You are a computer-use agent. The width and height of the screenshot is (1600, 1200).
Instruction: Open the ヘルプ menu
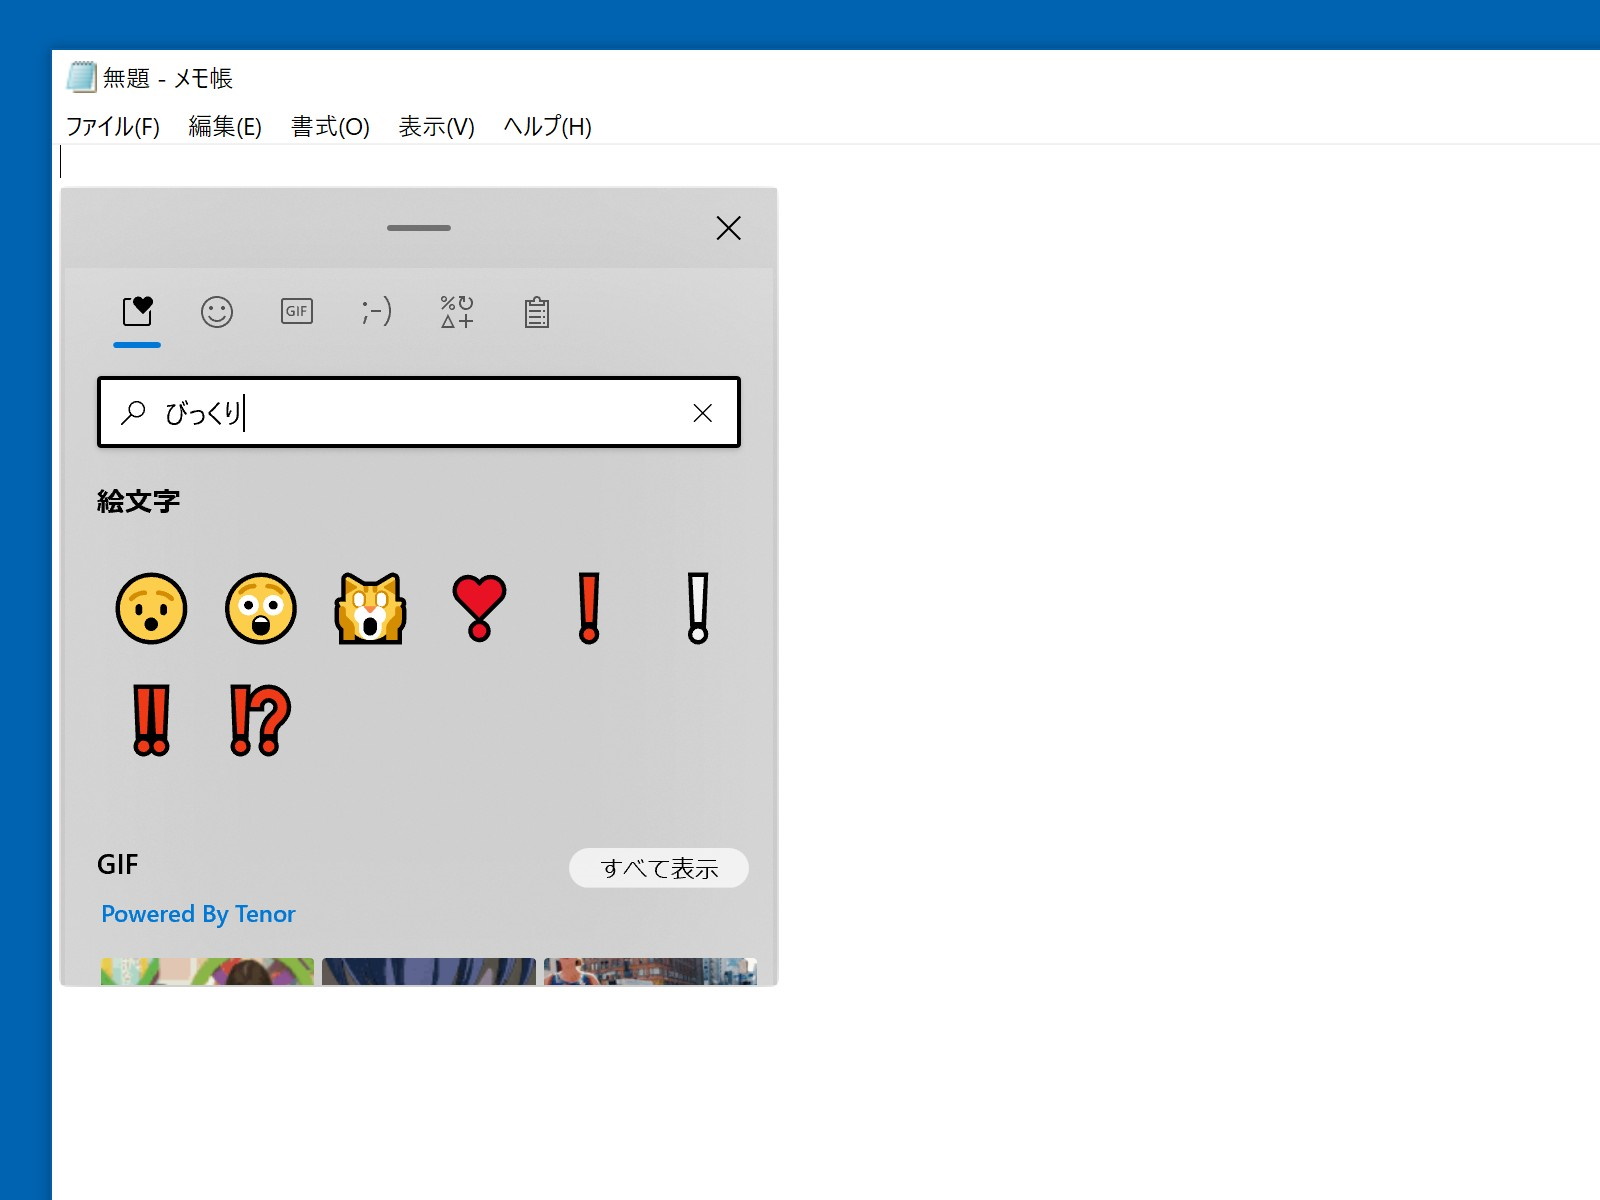[546, 127]
